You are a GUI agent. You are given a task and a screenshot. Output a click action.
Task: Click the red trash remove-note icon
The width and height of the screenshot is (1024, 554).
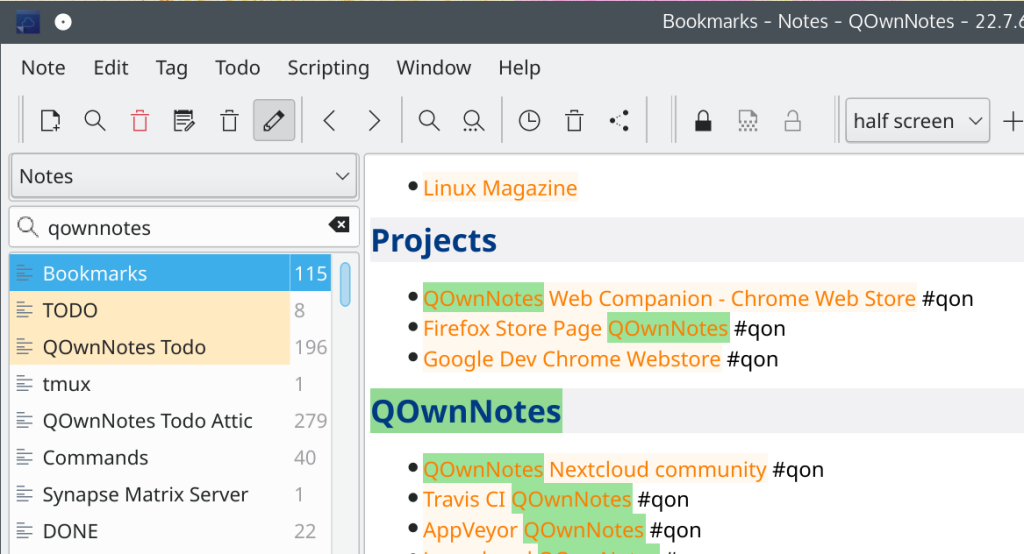coord(140,121)
